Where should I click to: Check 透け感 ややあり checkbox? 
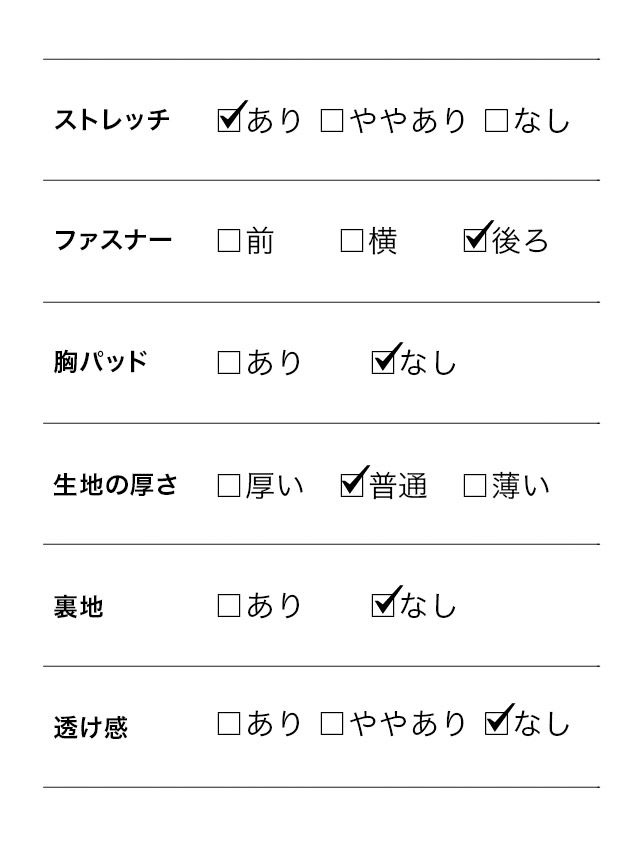(332, 724)
